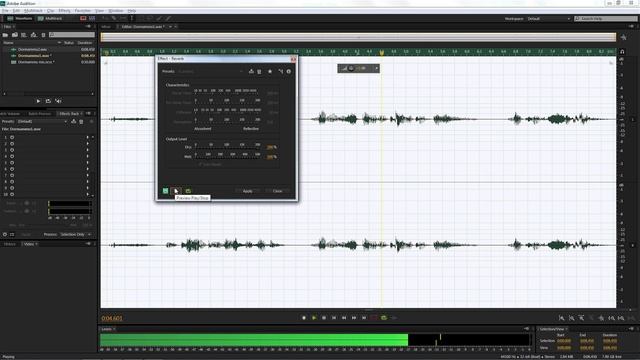Save Effects Rack preset icon

tap(73, 122)
